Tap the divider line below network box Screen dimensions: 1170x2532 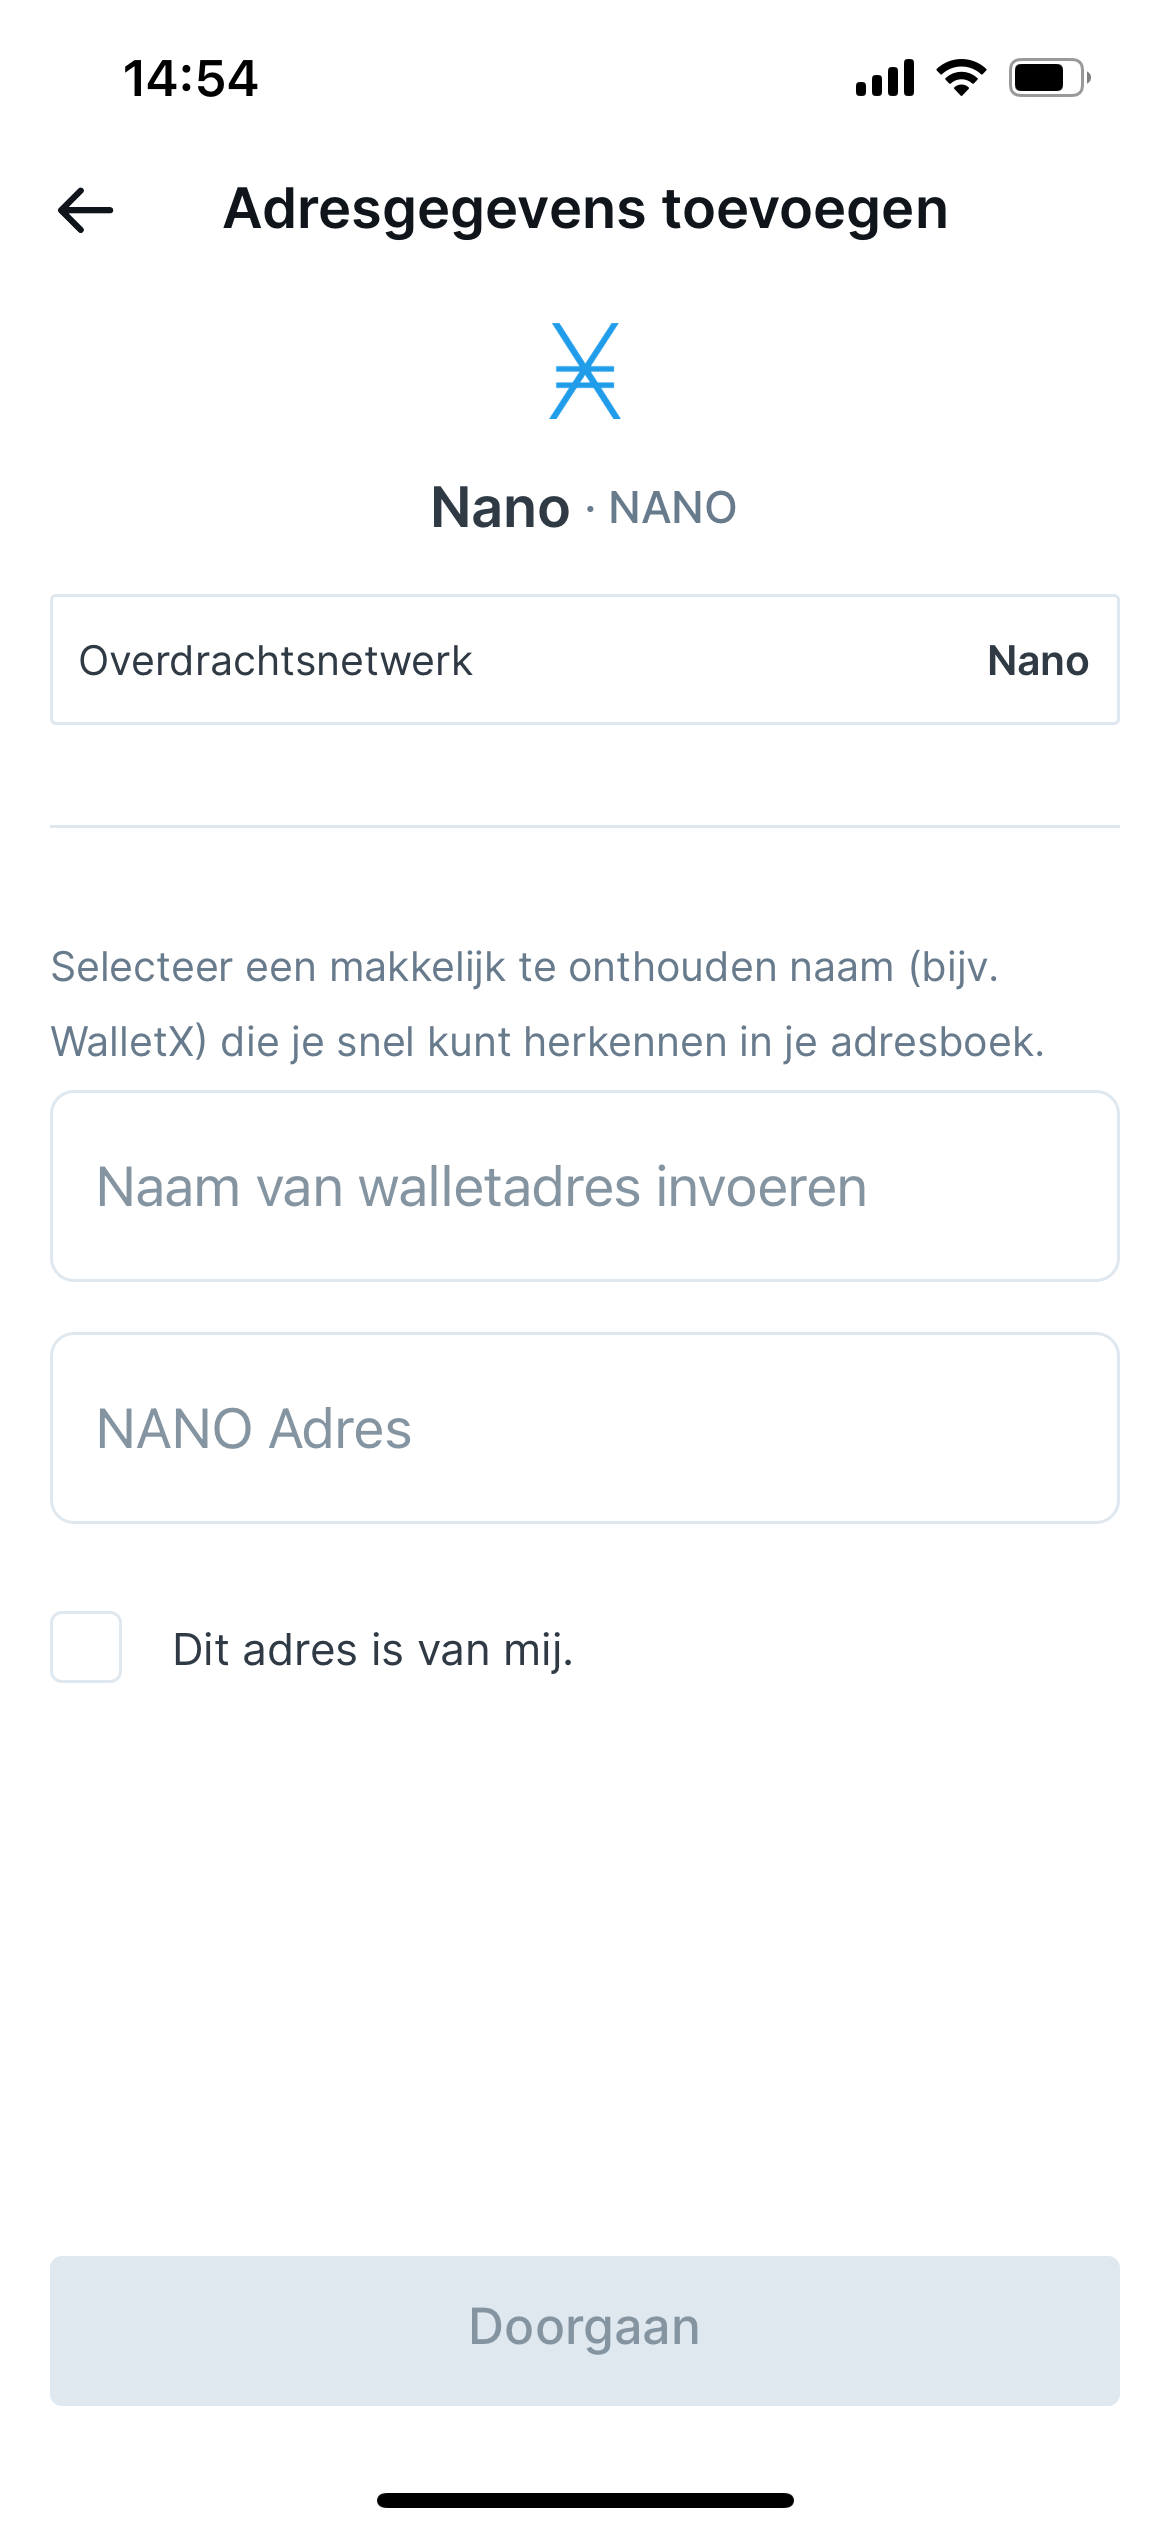(x=585, y=826)
